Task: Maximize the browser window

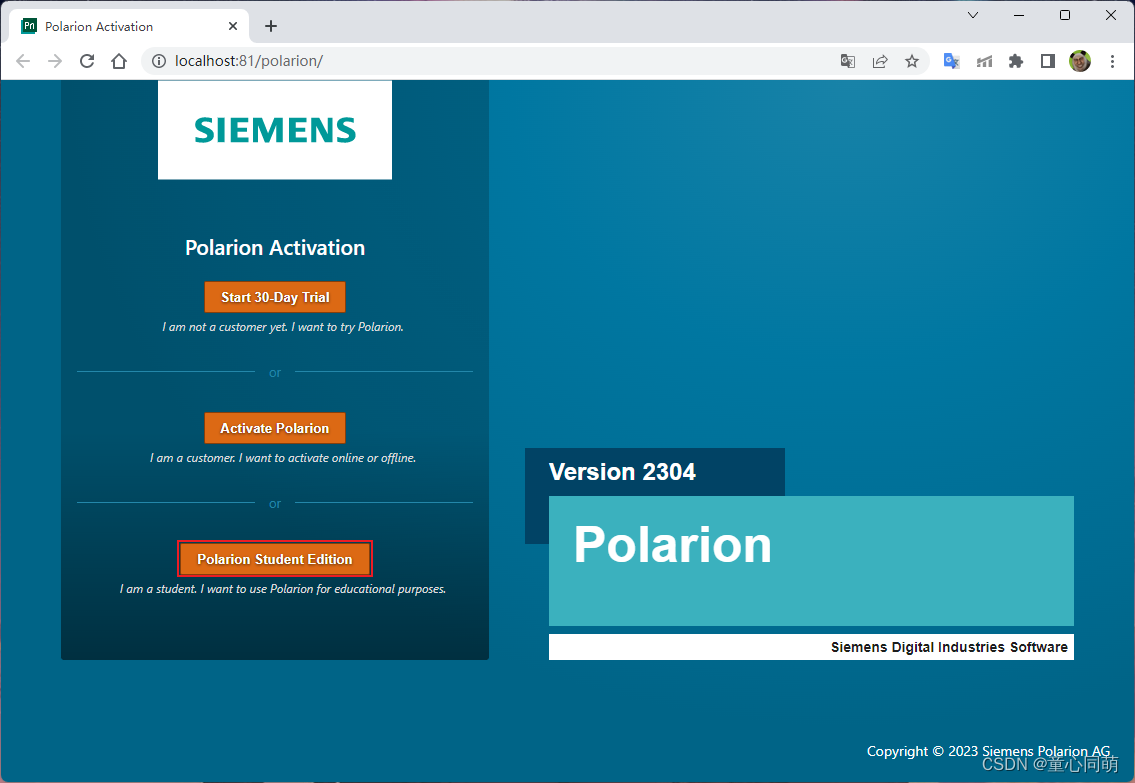Action: tap(1065, 15)
